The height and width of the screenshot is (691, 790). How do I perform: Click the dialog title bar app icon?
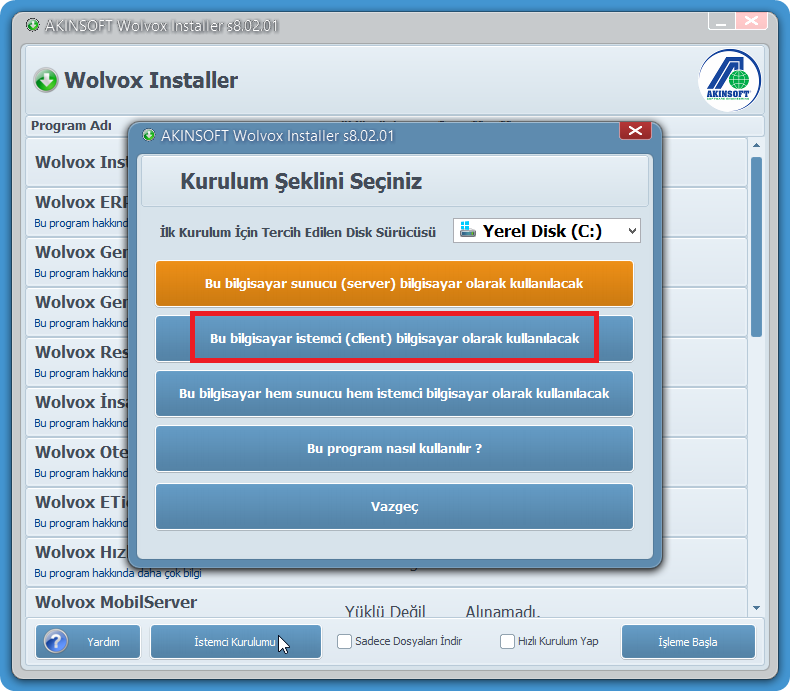(x=149, y=135)
